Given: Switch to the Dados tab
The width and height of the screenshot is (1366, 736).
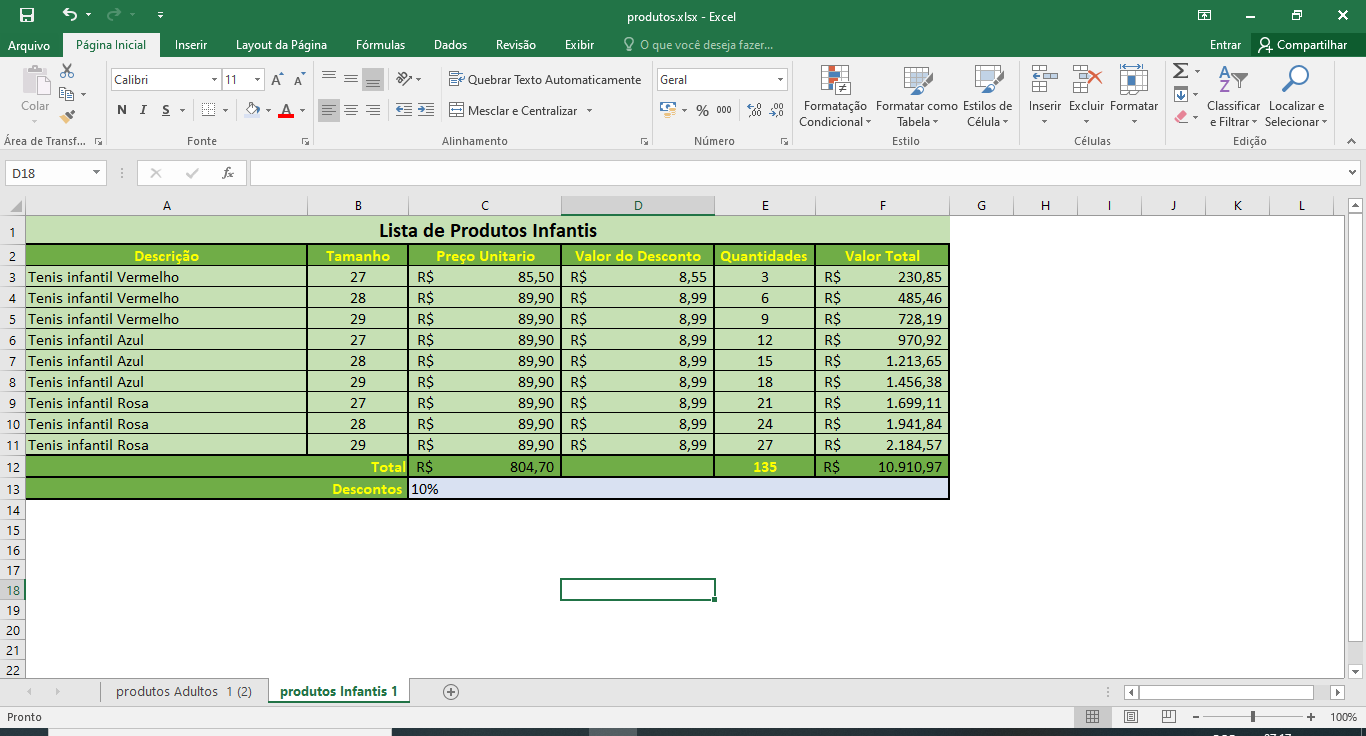Looking at the screenshot, I should (451, 45).
